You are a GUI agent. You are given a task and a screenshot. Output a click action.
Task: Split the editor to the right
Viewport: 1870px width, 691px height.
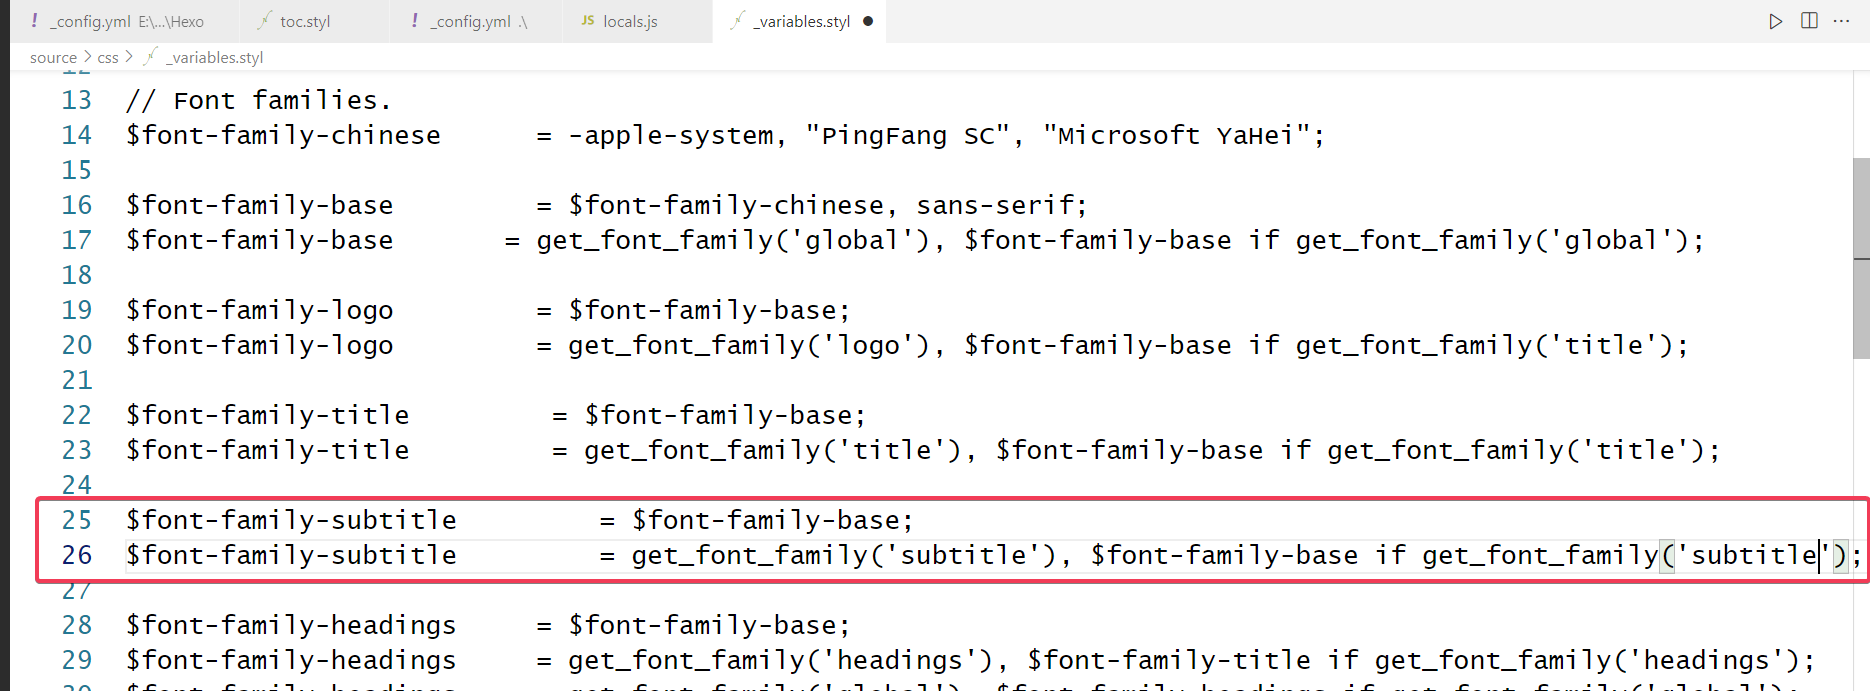click(x=1809, y=21)
